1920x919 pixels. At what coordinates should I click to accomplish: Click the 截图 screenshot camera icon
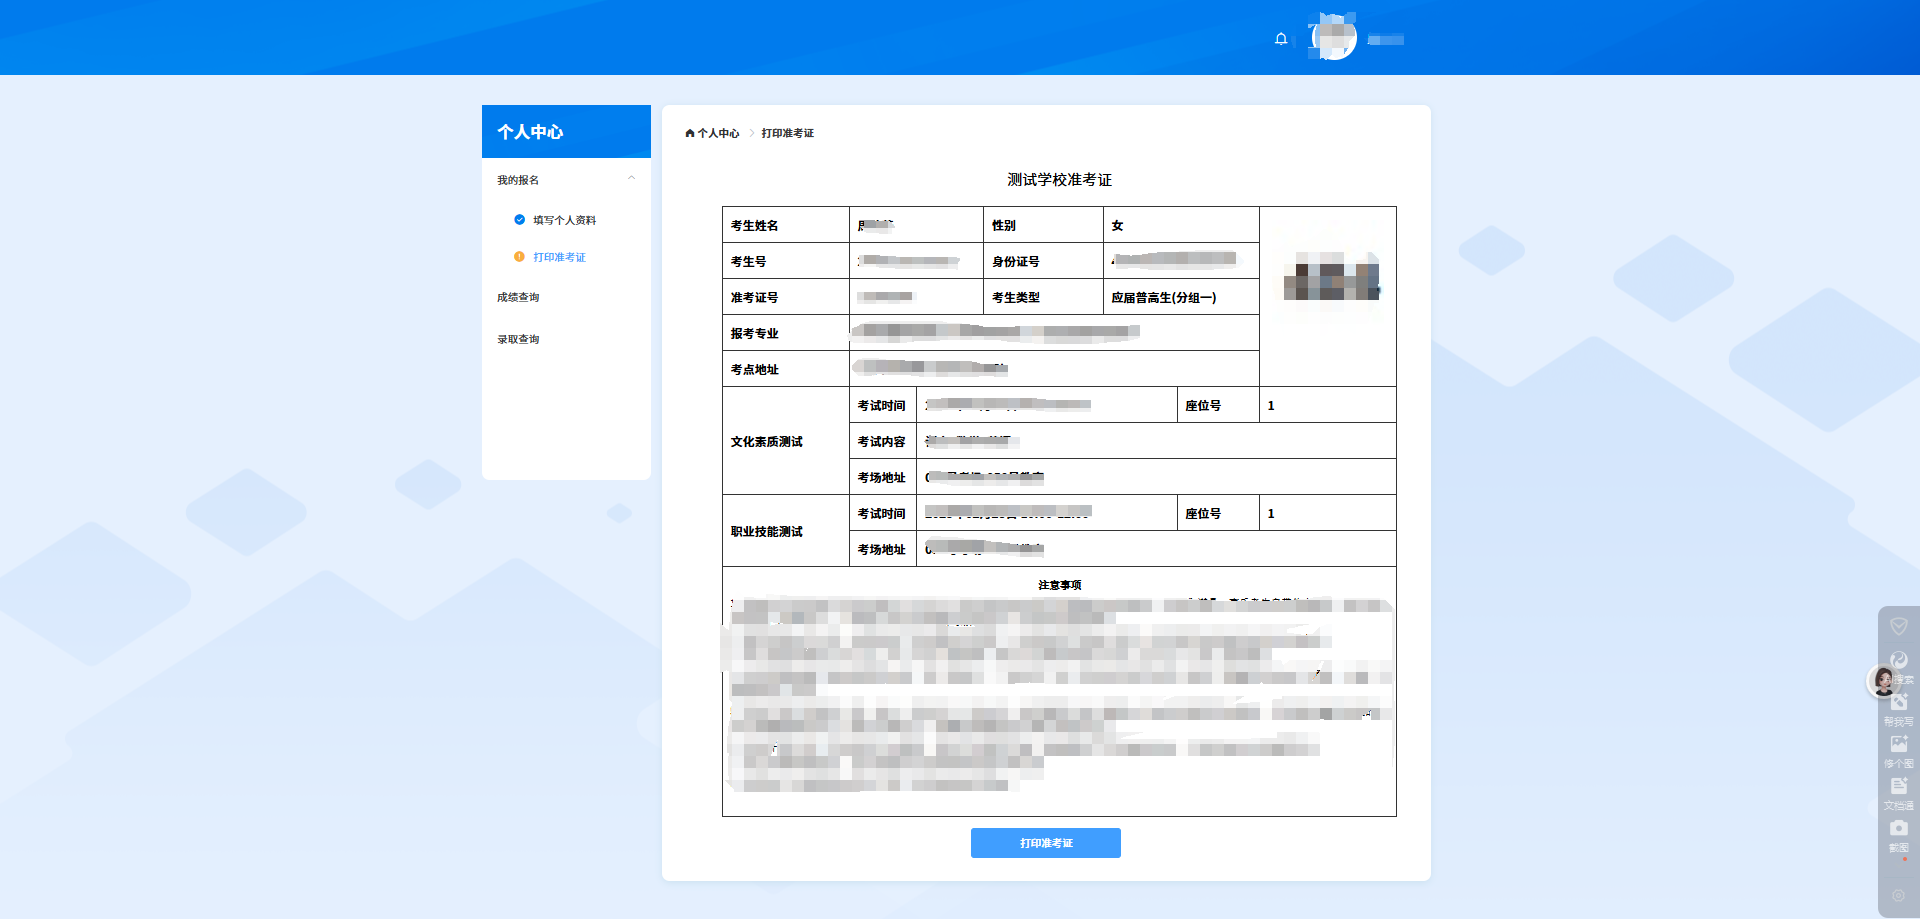pos(1898,828)
